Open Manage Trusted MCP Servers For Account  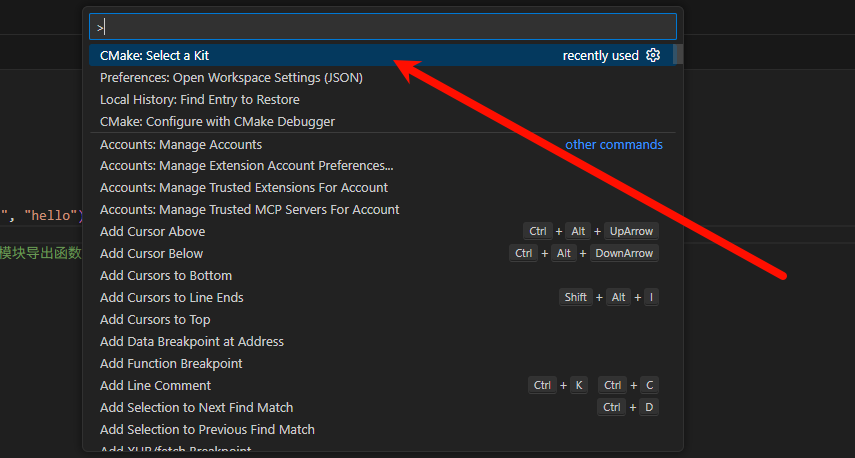click(x=381, y=210)
